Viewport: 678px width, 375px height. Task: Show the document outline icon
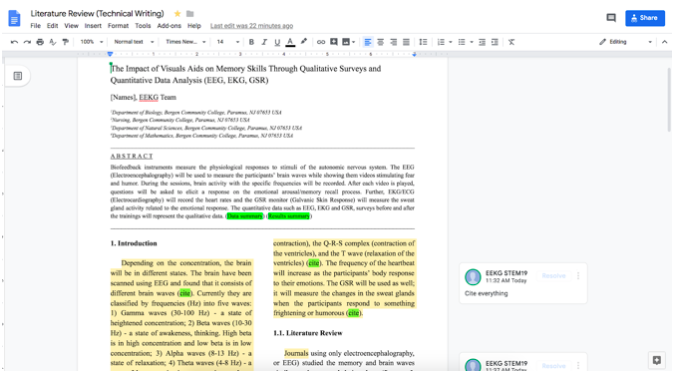point(18,76)
